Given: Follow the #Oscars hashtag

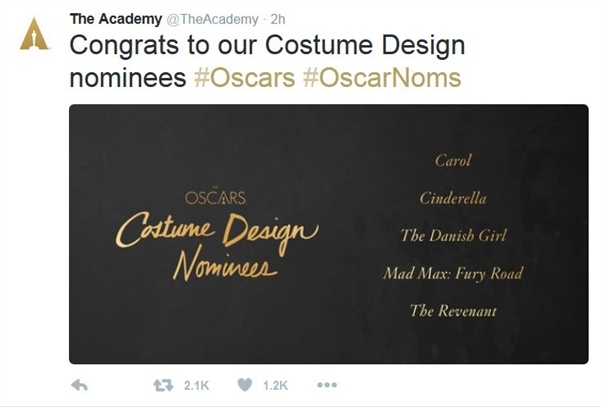Looking at the screenshot, I should pos(244,78).
